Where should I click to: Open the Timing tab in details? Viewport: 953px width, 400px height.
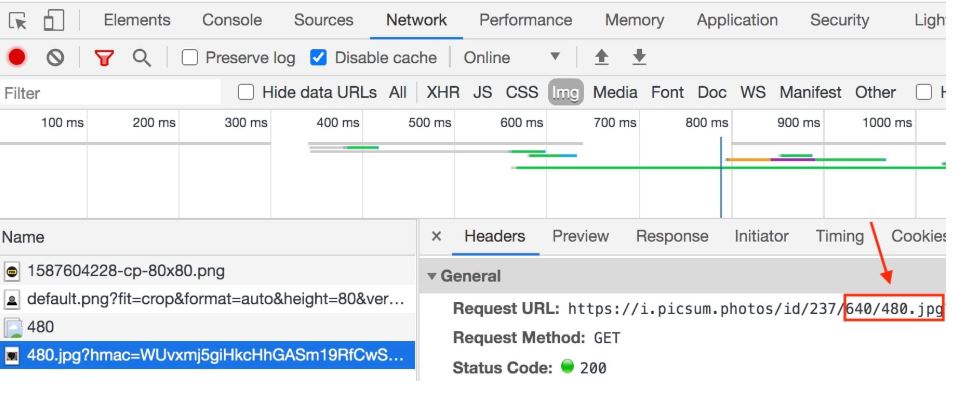(839, 236)
